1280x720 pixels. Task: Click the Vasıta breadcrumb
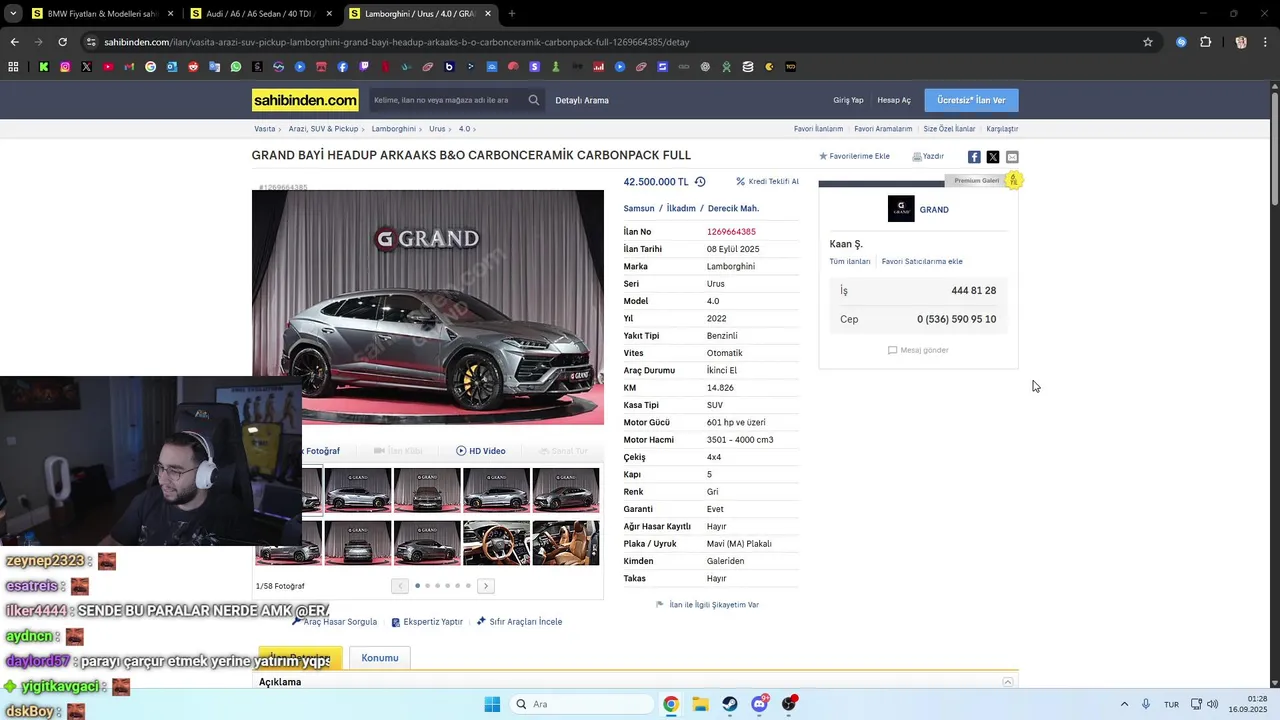click(265, 129)
